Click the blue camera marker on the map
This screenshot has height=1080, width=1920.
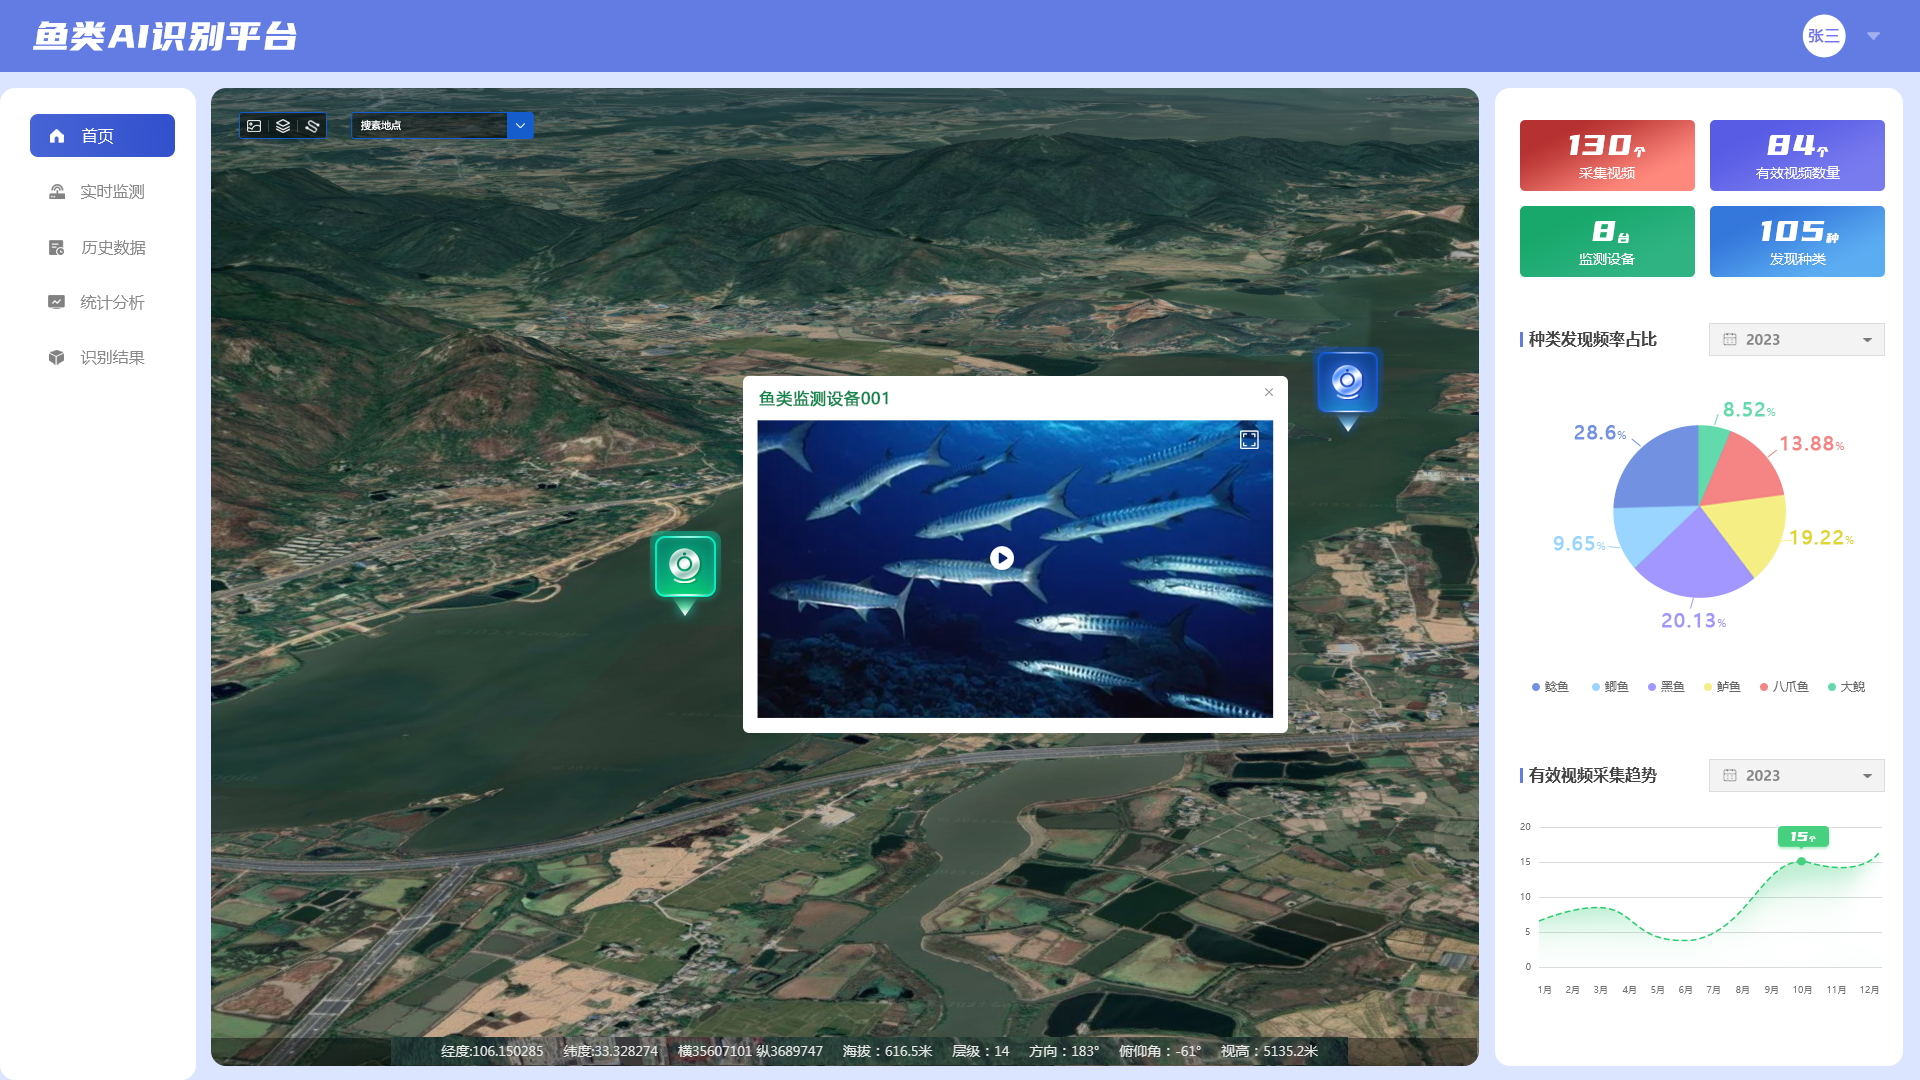pyautogui.click(x=1347, y=382)
